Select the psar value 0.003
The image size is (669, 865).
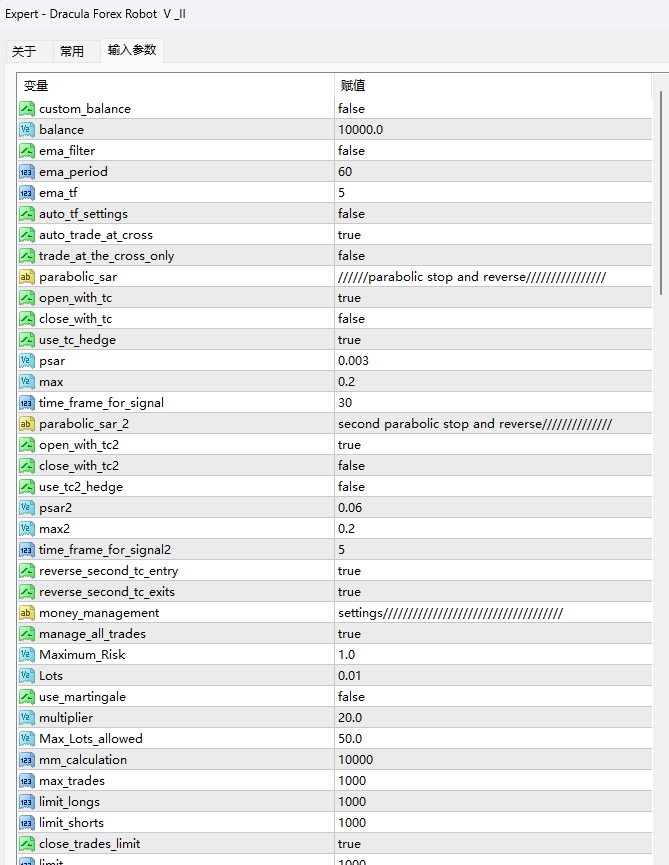[354, 361]
